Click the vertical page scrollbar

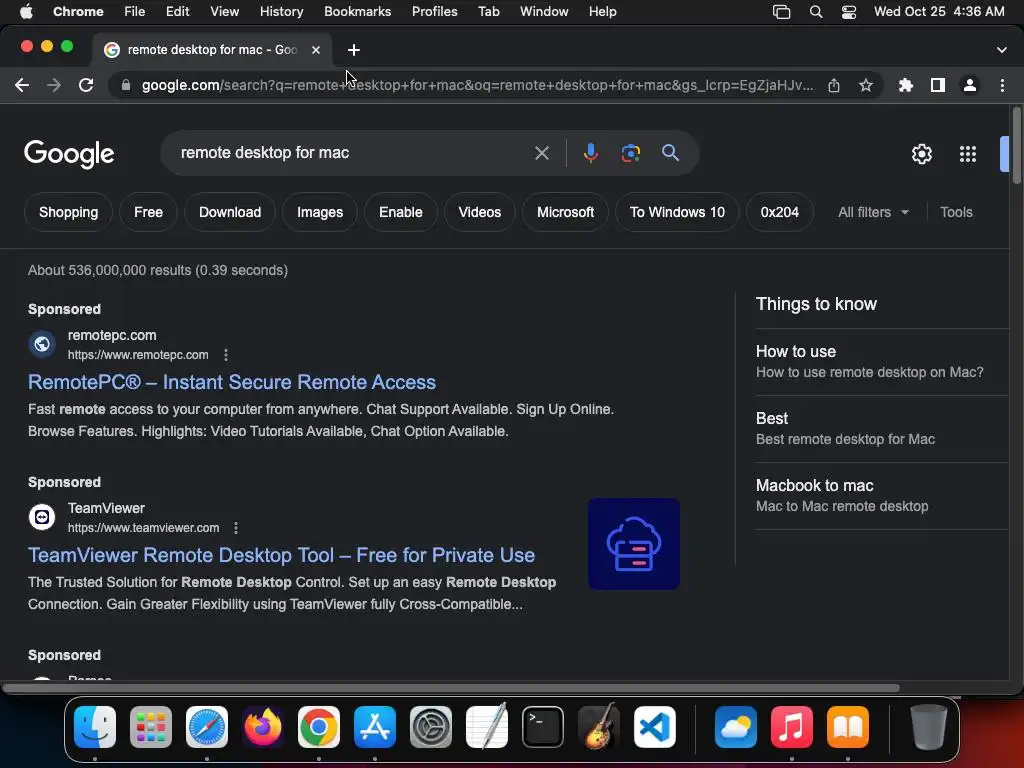1016,145
